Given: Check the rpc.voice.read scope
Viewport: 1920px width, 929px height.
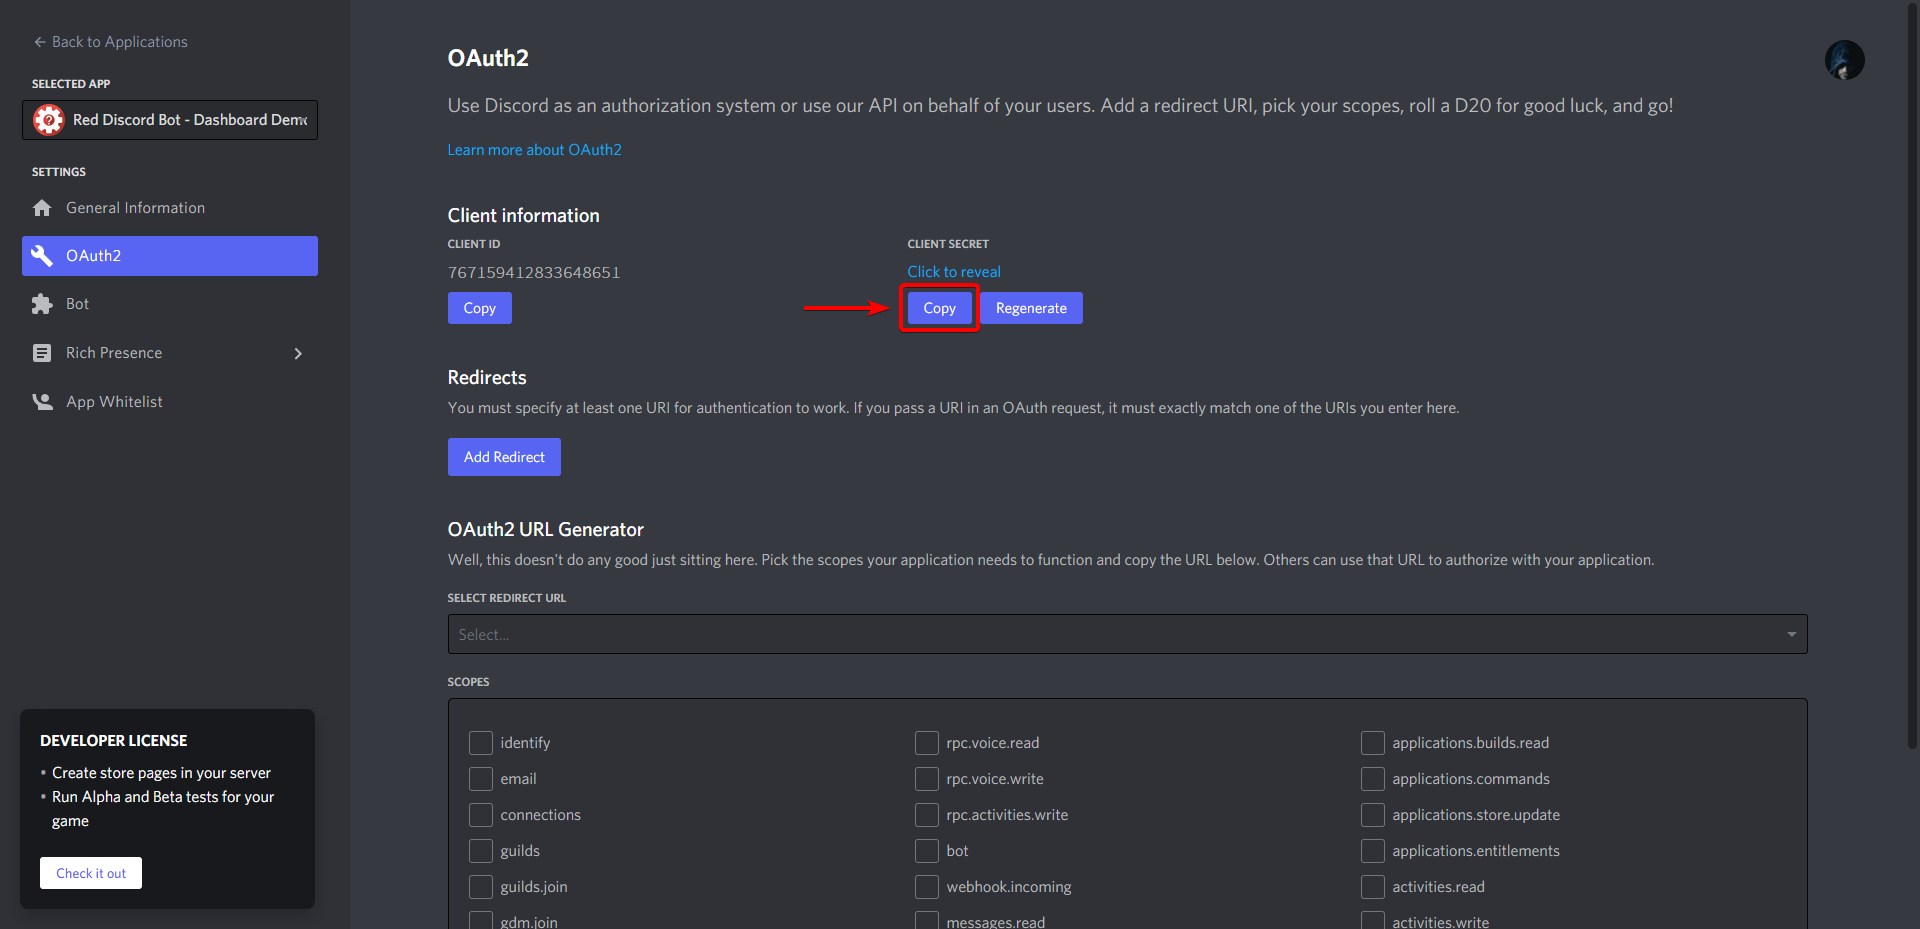Looking at the screenshot, I should 927,743.
